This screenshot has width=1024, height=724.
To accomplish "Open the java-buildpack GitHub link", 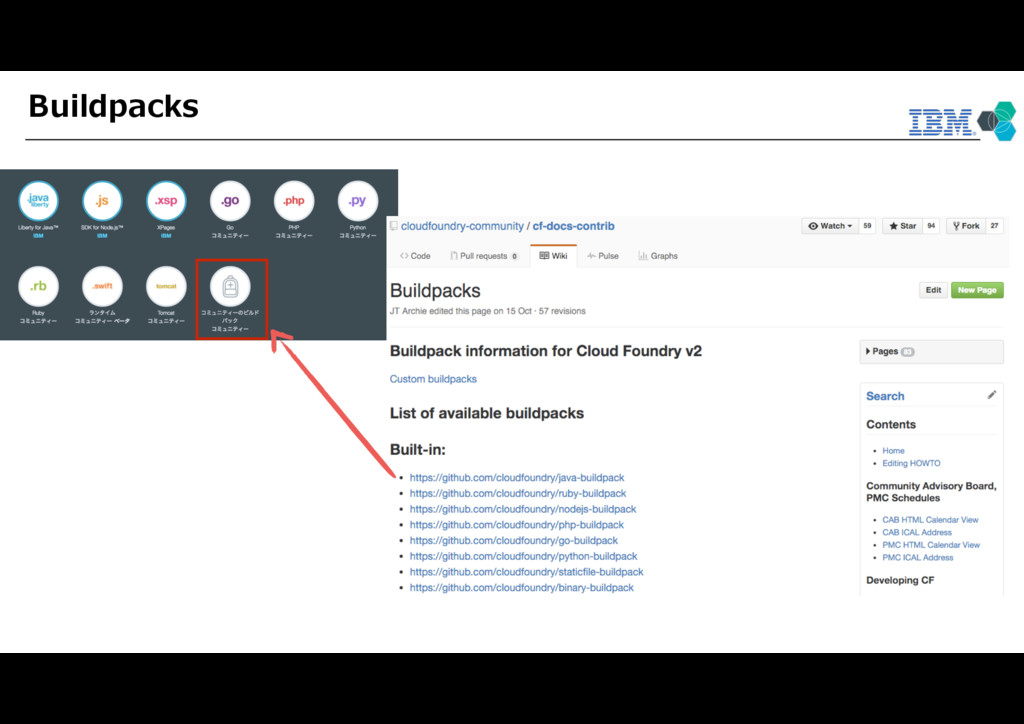I will pos(517,477).
